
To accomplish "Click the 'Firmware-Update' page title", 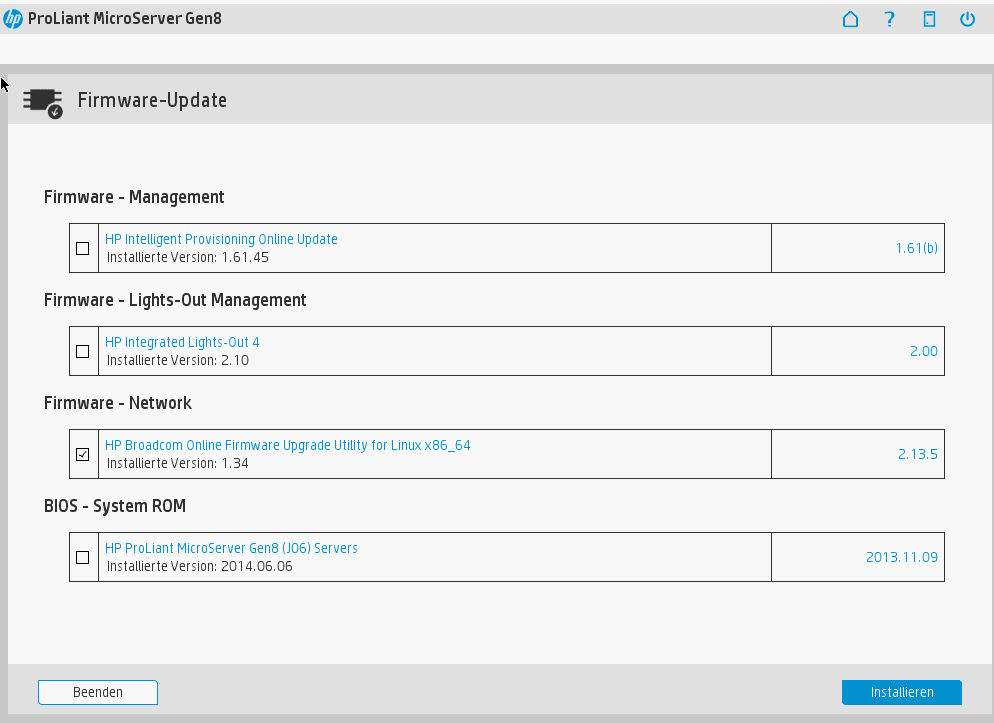I will pos(152,100).
